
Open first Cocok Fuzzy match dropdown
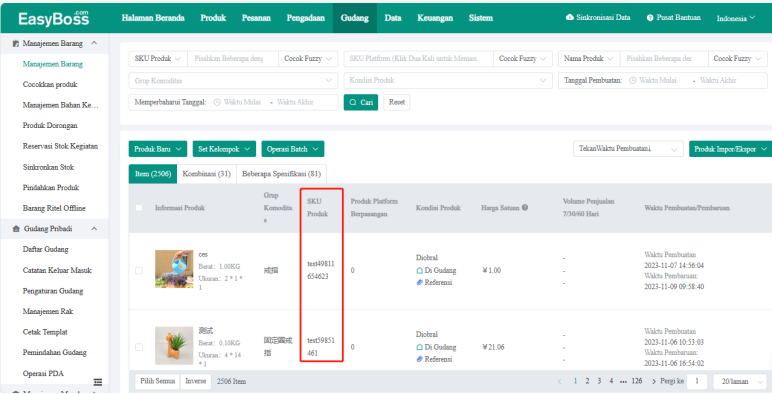point(308,59)
